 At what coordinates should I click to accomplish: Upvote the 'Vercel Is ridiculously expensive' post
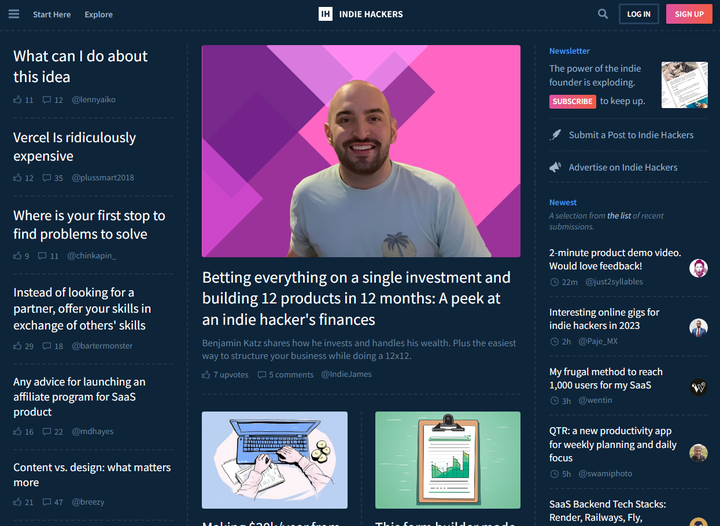click(x=17, y=178)
